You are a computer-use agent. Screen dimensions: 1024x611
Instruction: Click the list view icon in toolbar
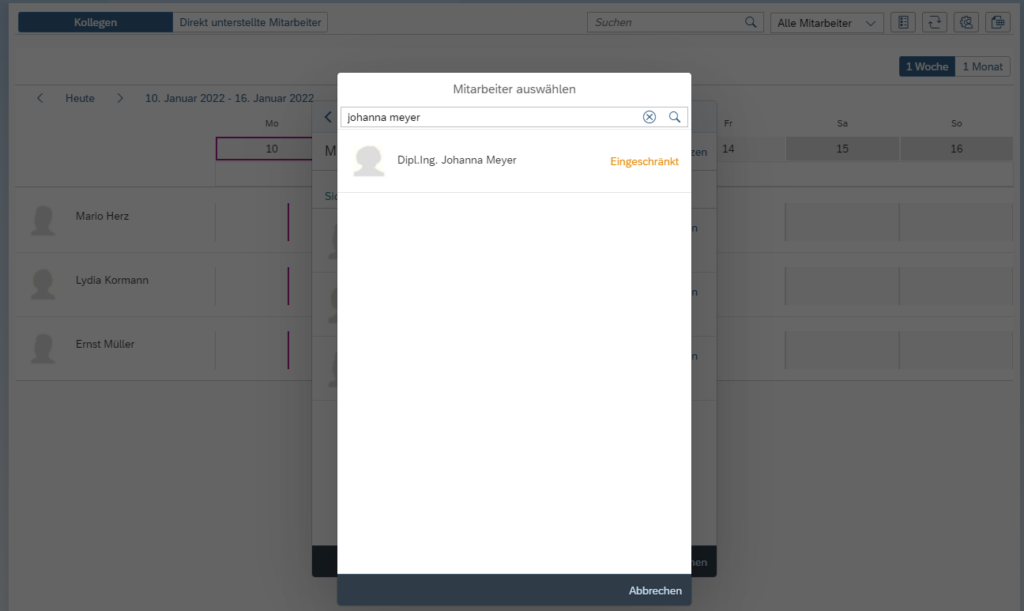903,22
